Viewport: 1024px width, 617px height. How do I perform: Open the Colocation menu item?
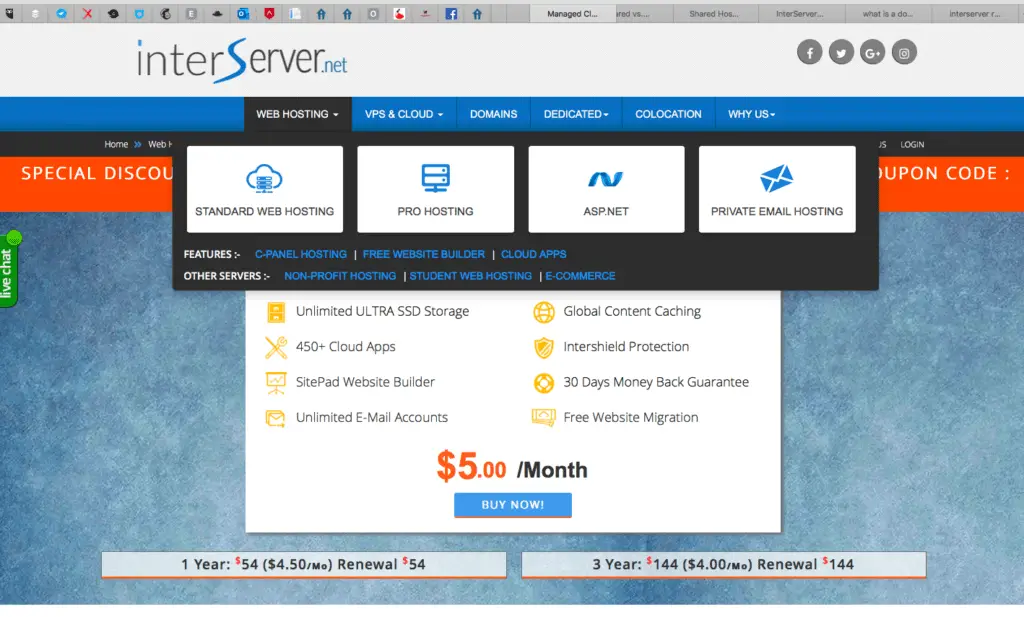click(668, 114)
